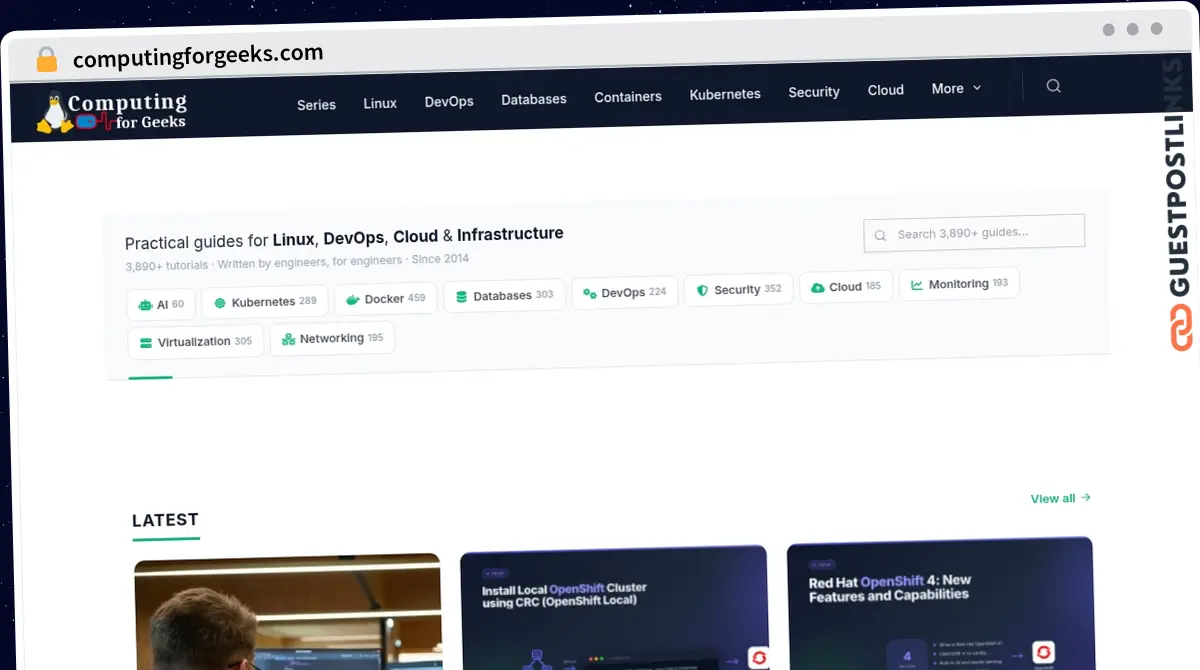Open Security in the navigation bar
This screenshot has height=670, width=1200.
pyautogui.click(x=814, y=92)
